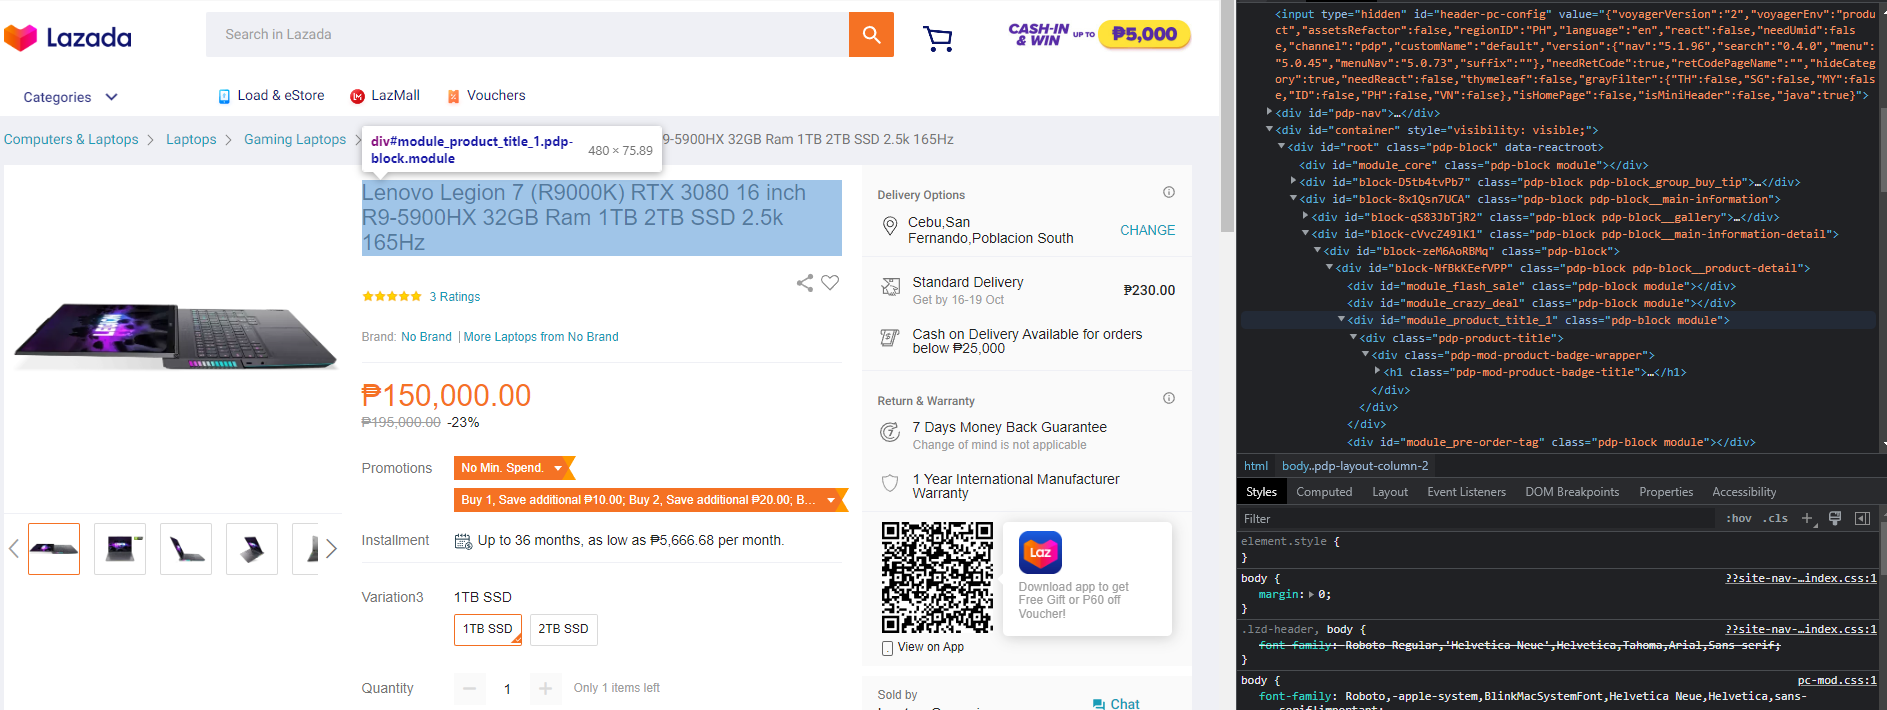
Task: Select the 1TB SSD variation
Action: coord(488,629)
